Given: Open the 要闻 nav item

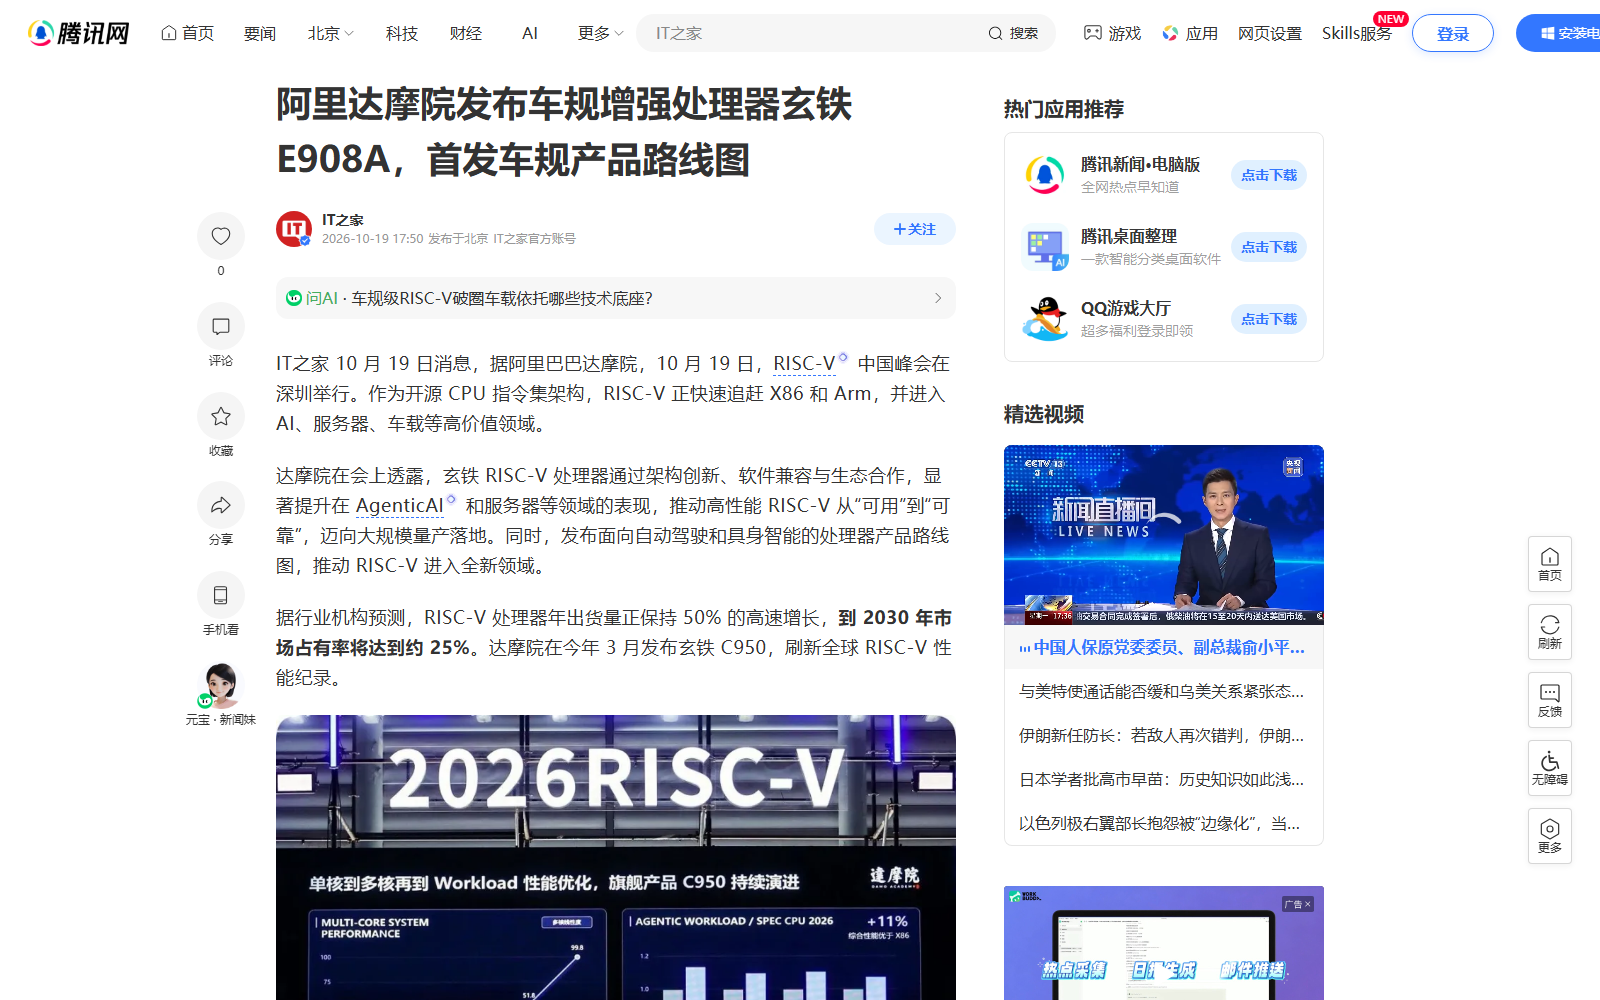Looking at the screenshot, I should (260, 33).
